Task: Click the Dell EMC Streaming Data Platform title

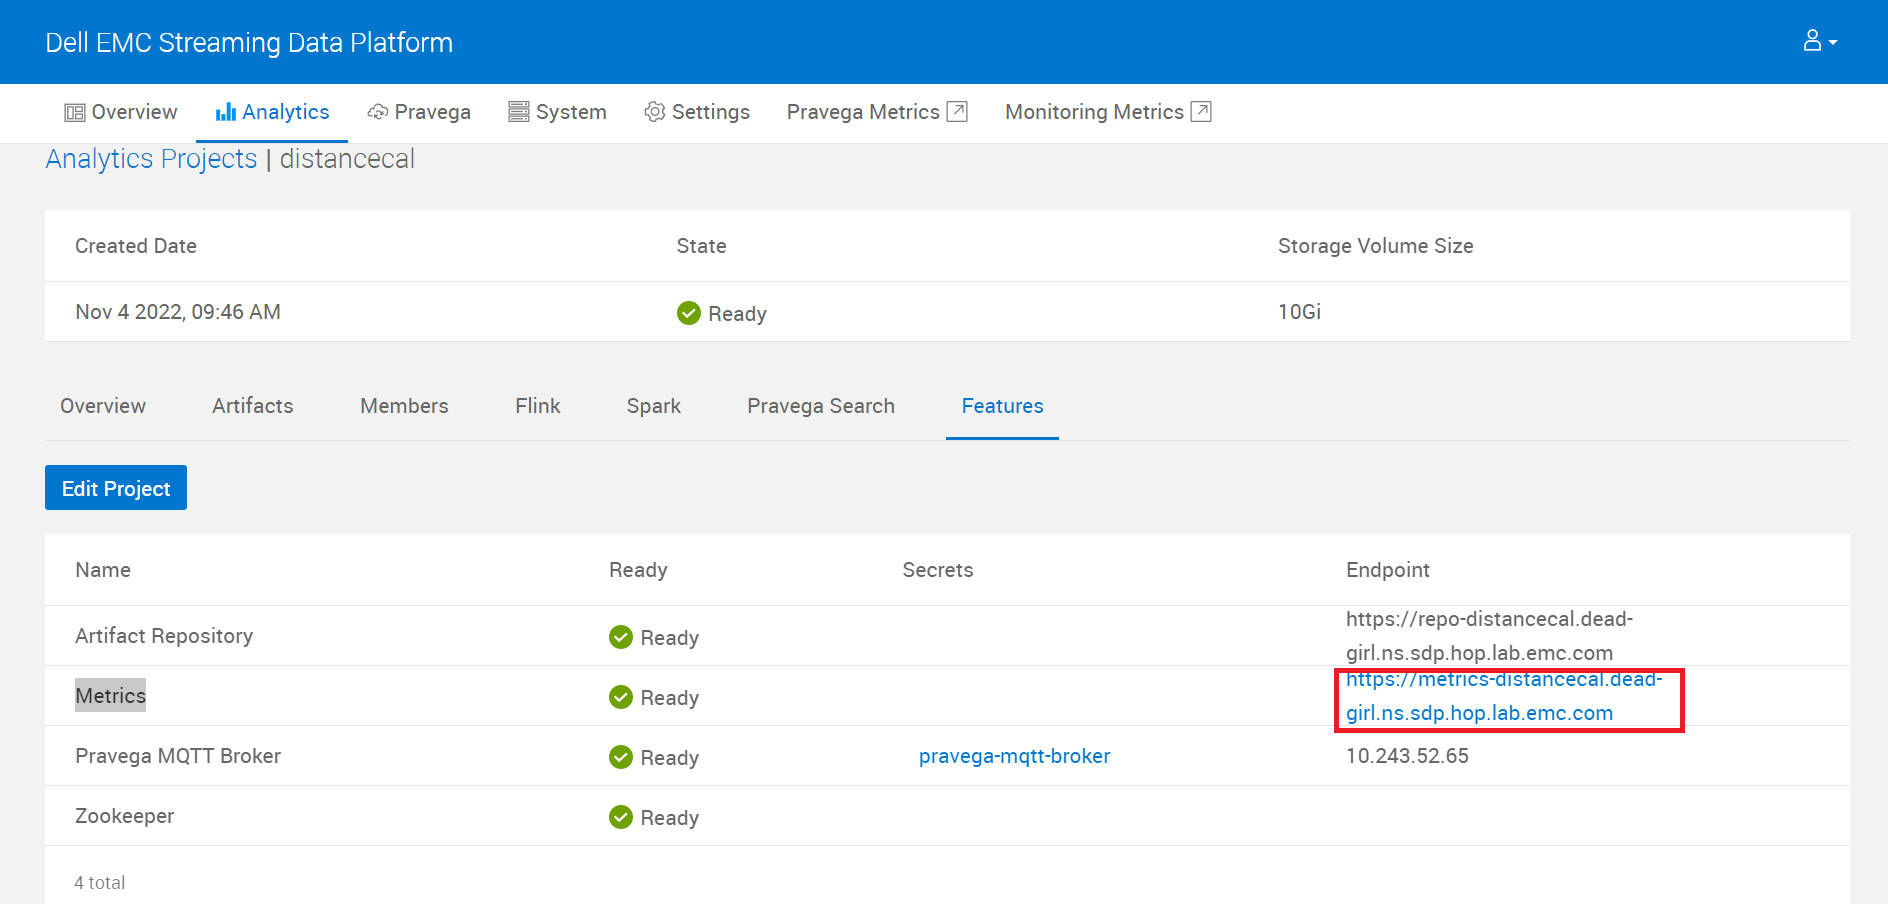Action: 249,42
